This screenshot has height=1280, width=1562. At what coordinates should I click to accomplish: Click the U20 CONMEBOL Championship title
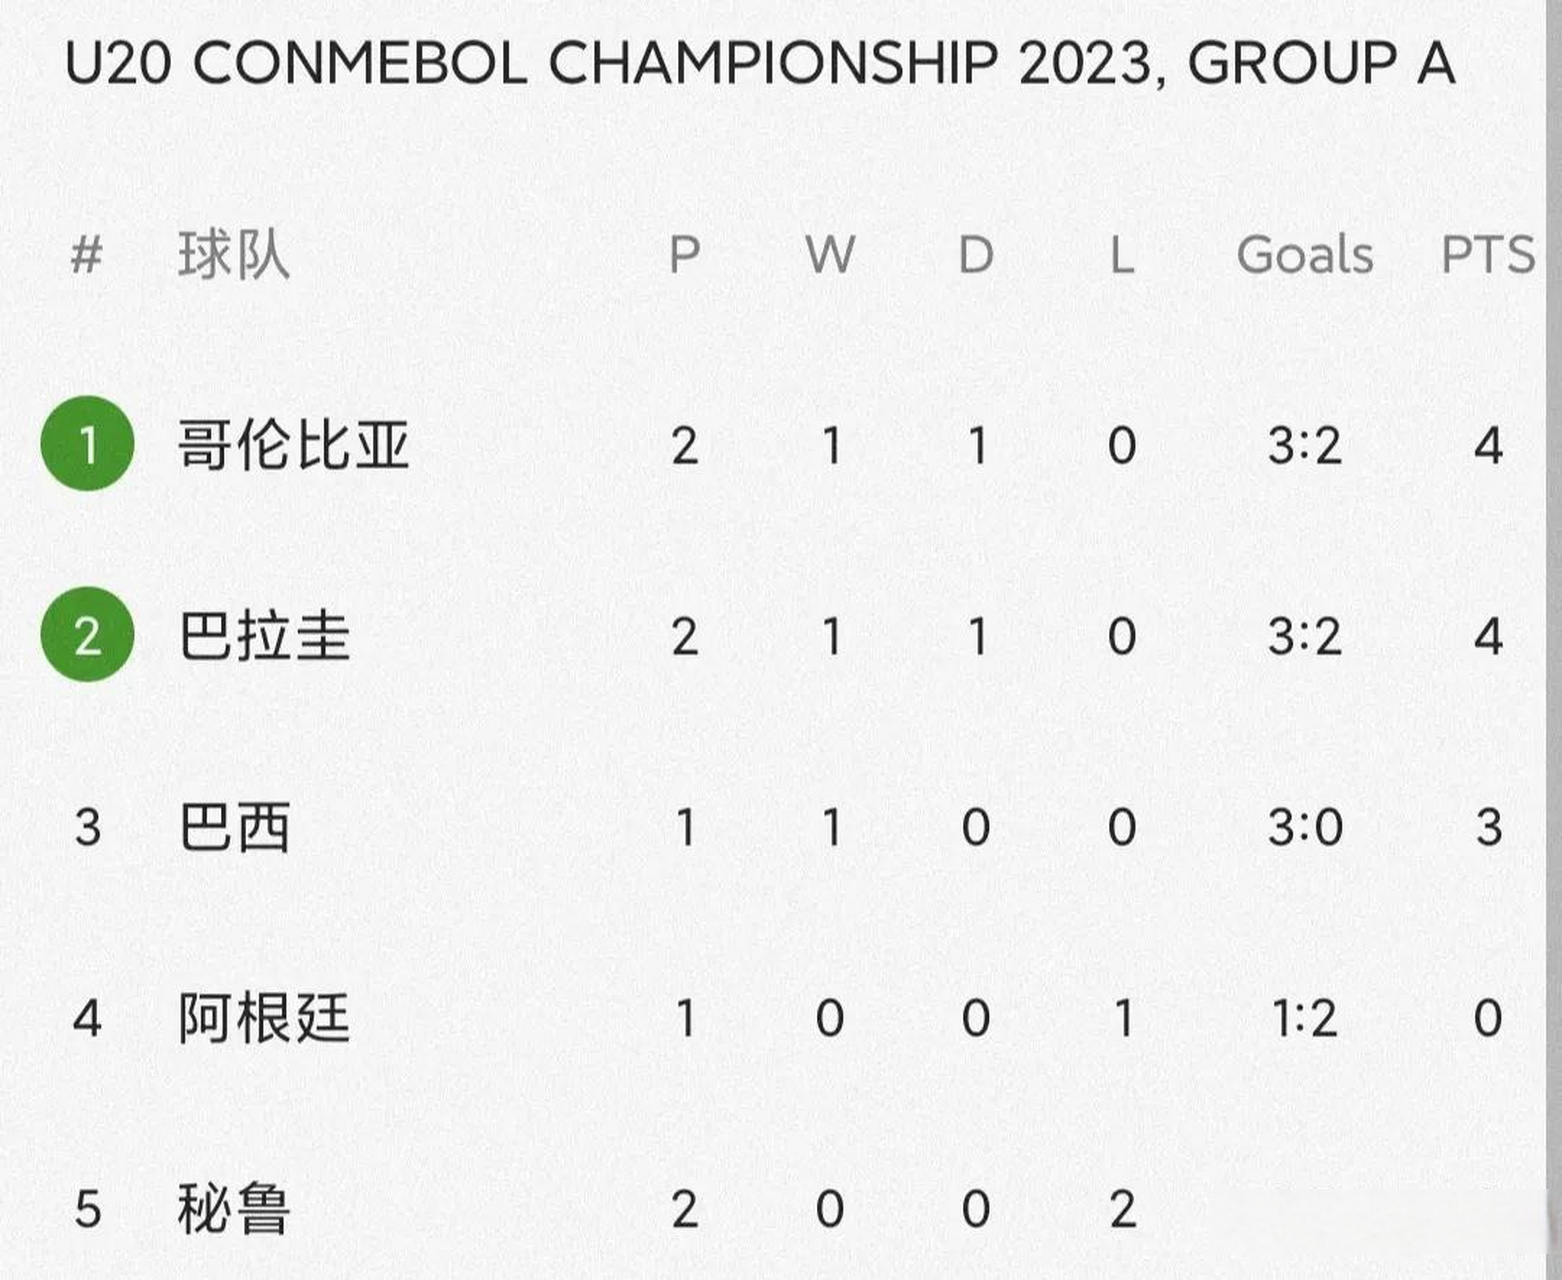tap(760, 64)
